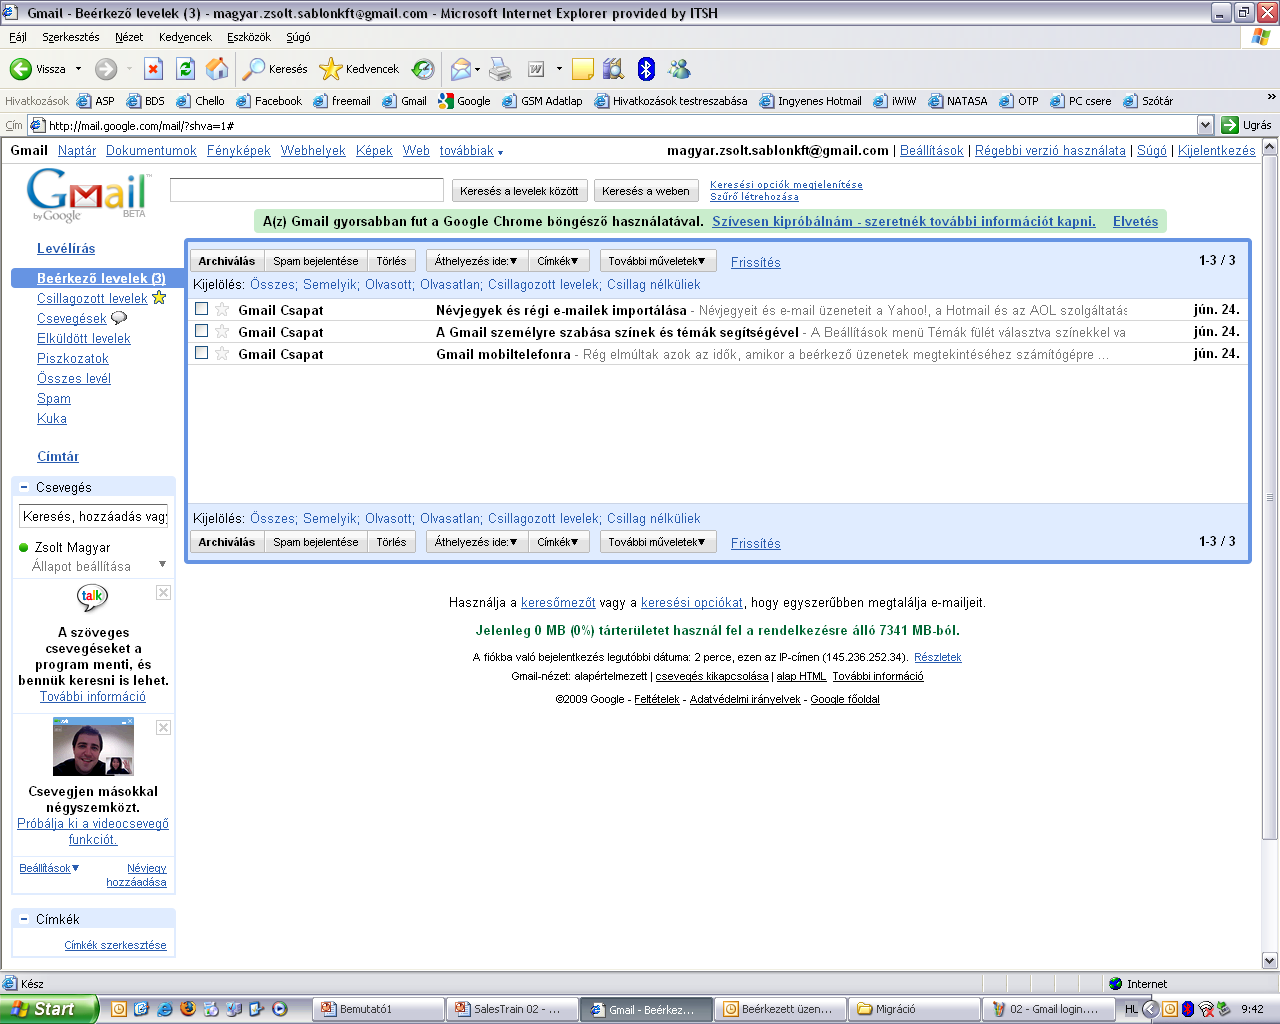This screenshot has width=1280, height=1024.
Task: Click in the Gmail search input field
Action: tap(307, 190)
